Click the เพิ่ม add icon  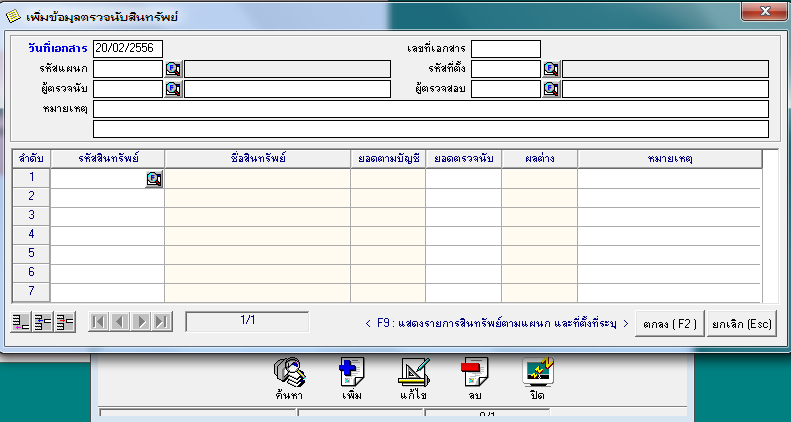(x=351, y=371)
